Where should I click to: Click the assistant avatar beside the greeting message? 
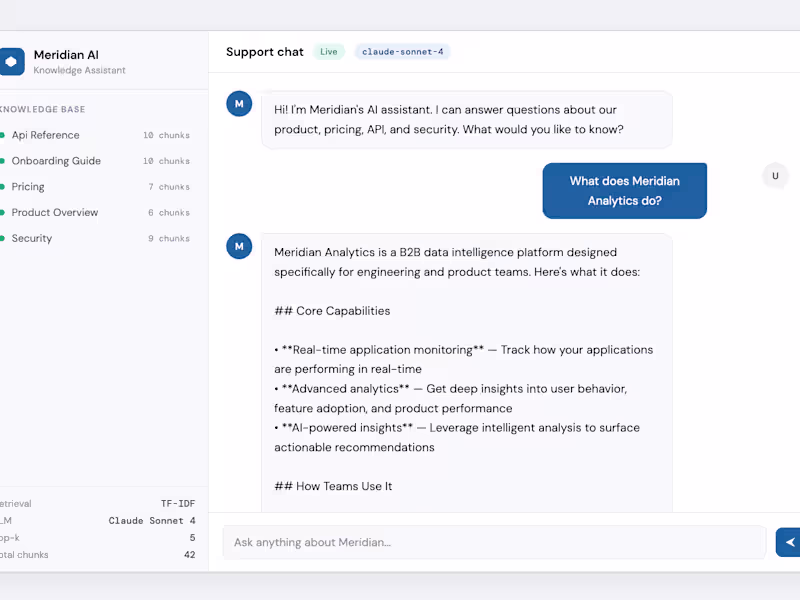tap(239, 103)
